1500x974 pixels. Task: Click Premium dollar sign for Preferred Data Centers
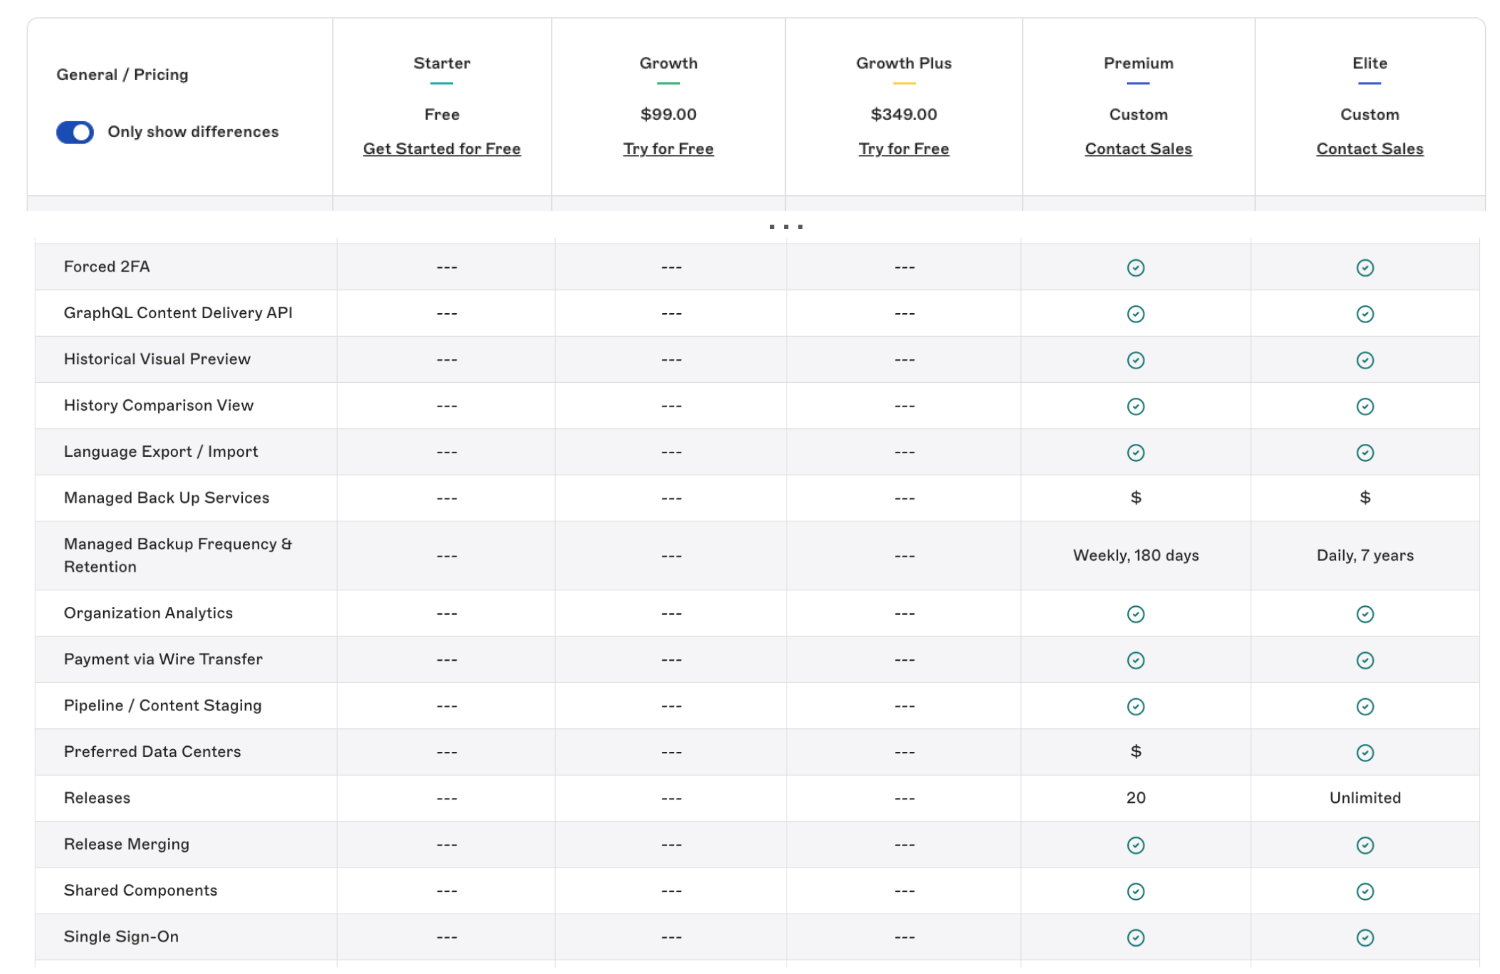pyautogui.click(x=1135, y=752)
